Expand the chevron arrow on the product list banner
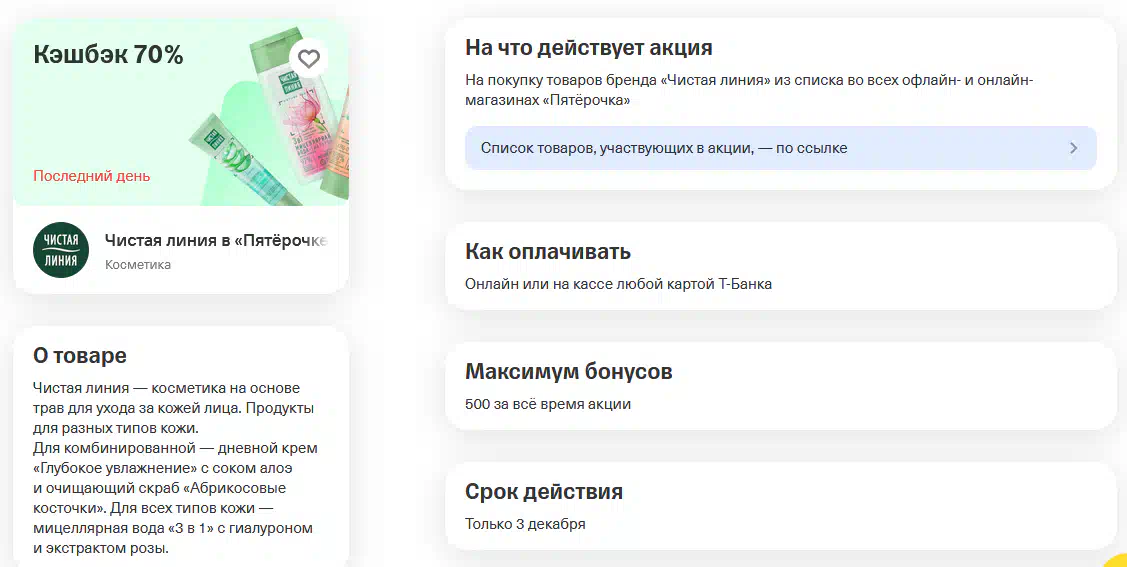 (1073, 148)
